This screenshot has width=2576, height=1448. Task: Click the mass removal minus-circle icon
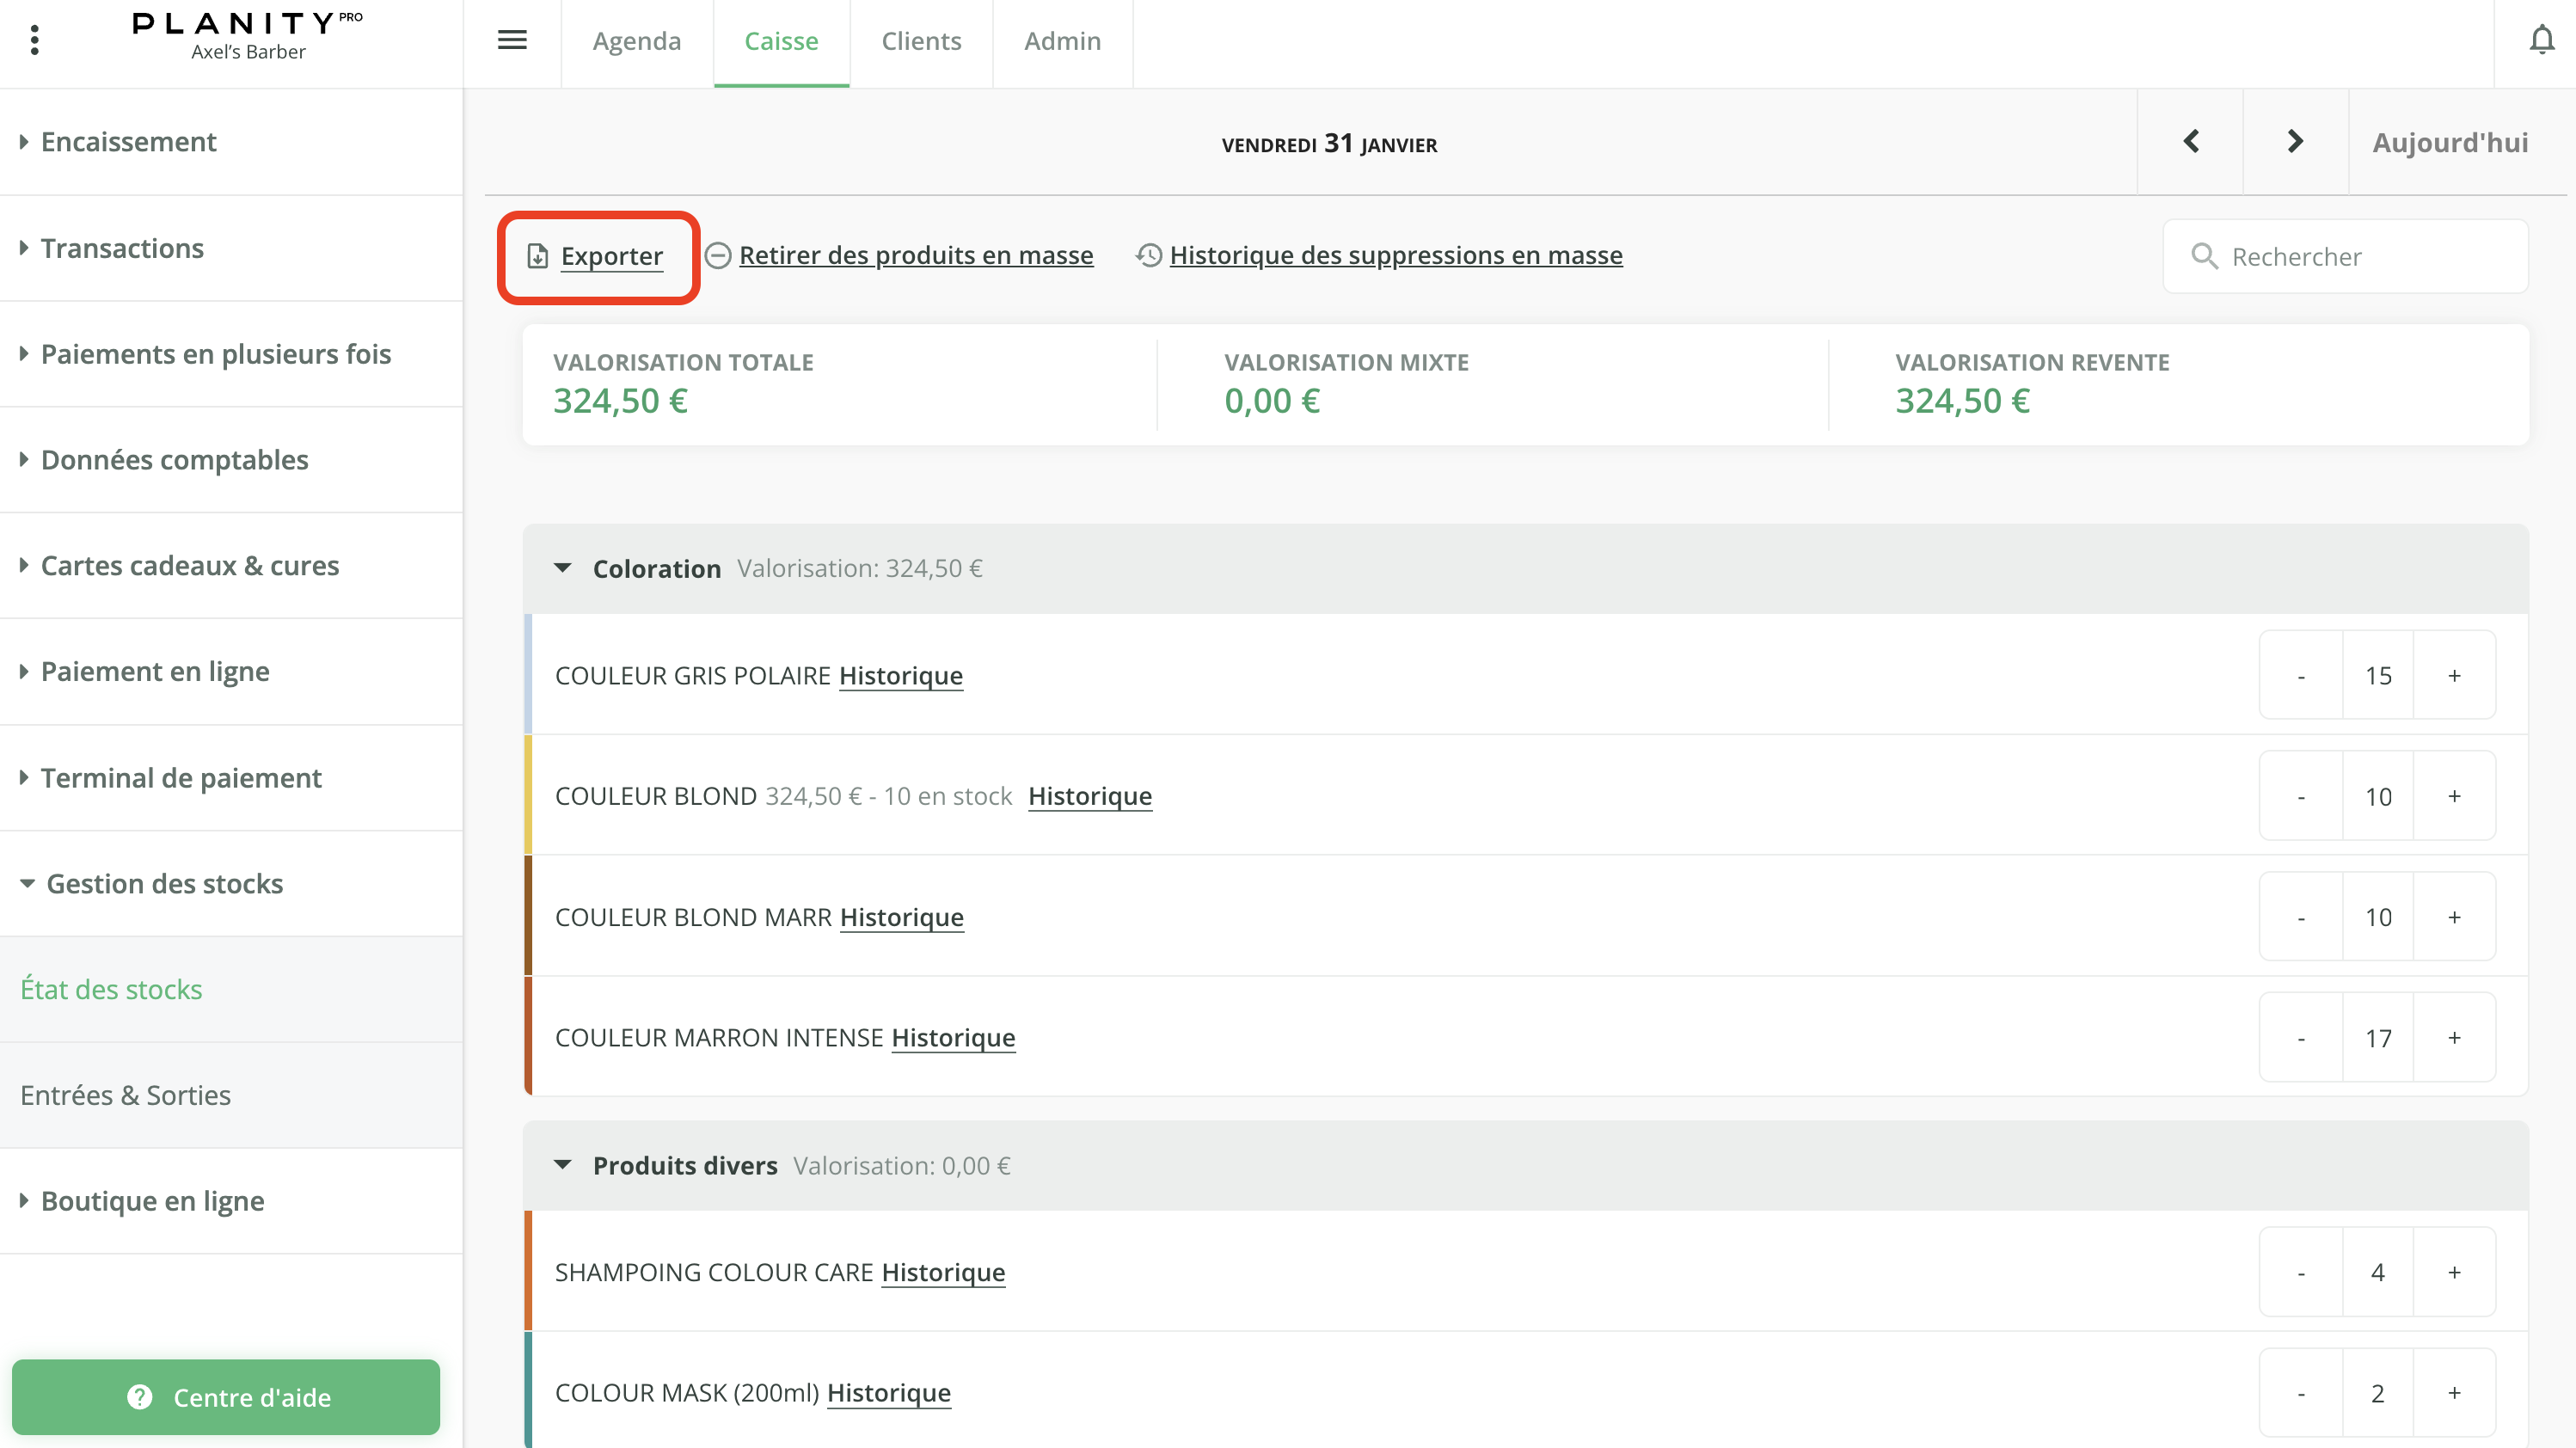point(718,255)
